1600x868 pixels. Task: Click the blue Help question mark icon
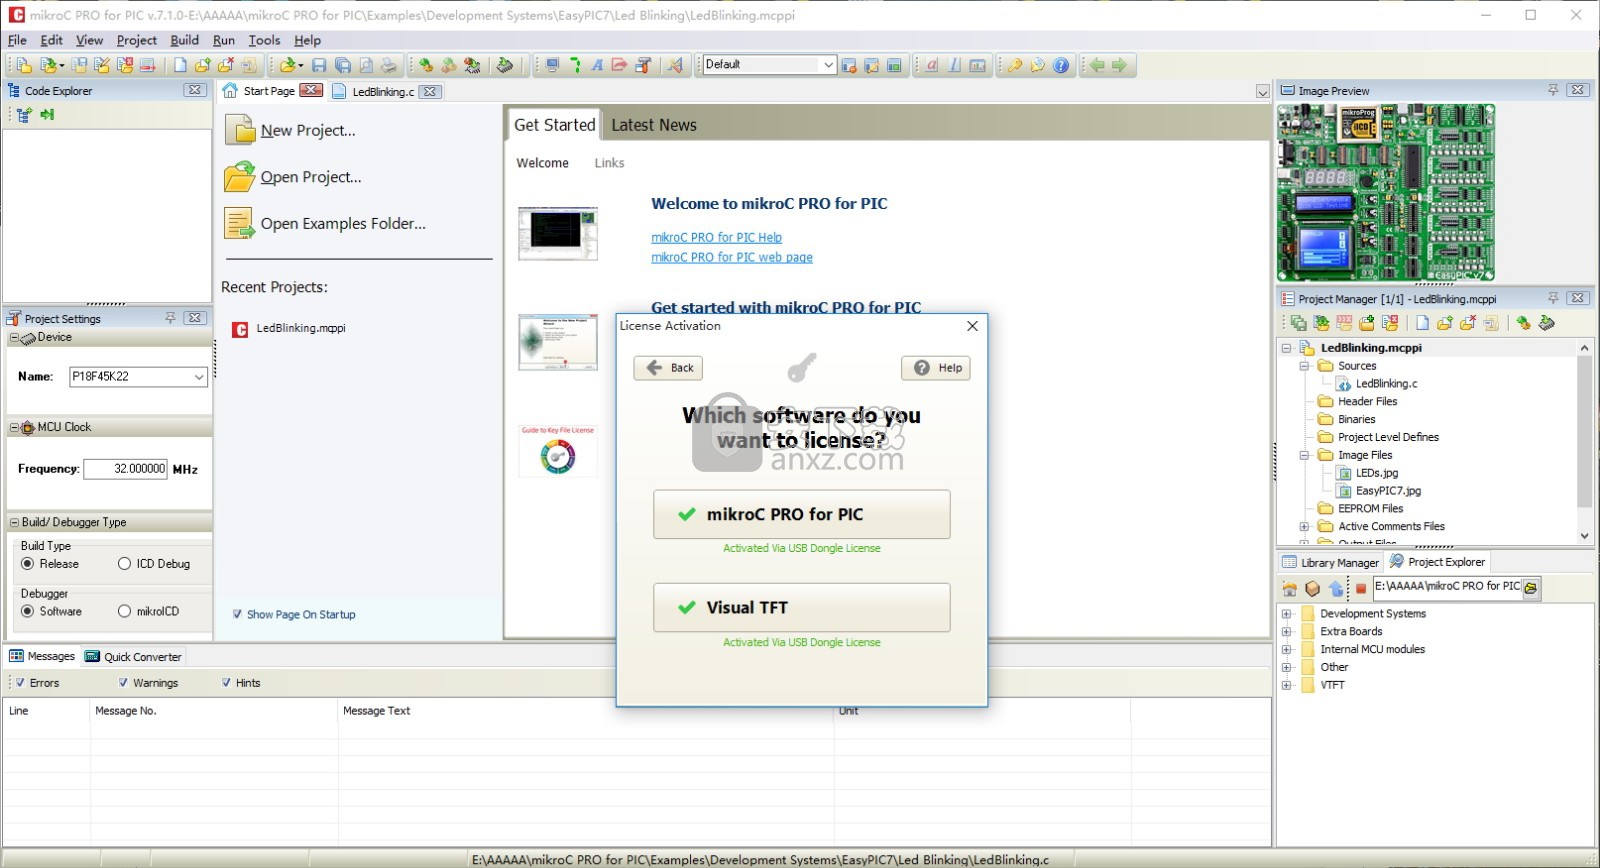(1061, 66)
